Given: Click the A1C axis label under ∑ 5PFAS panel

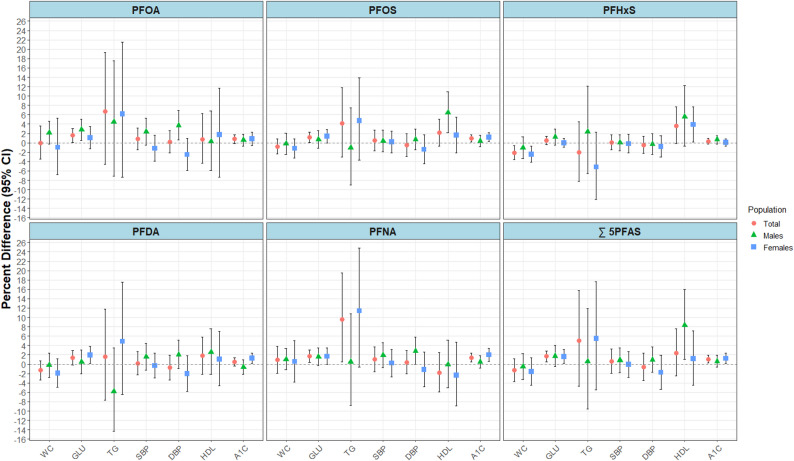Looking at the screenshot, I should (715, 451).
